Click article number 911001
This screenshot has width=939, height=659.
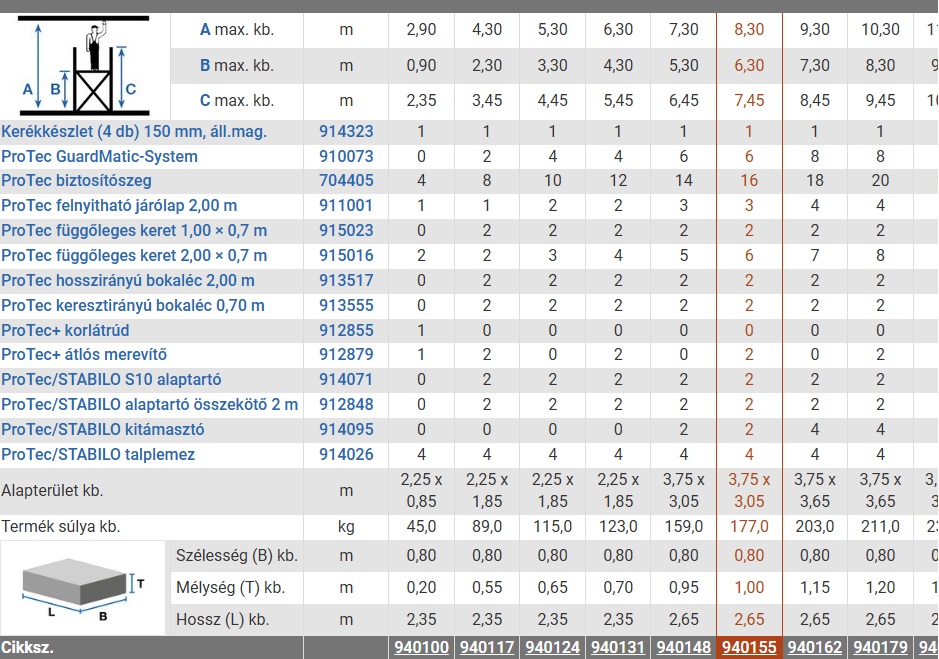[x=346, y=205]
